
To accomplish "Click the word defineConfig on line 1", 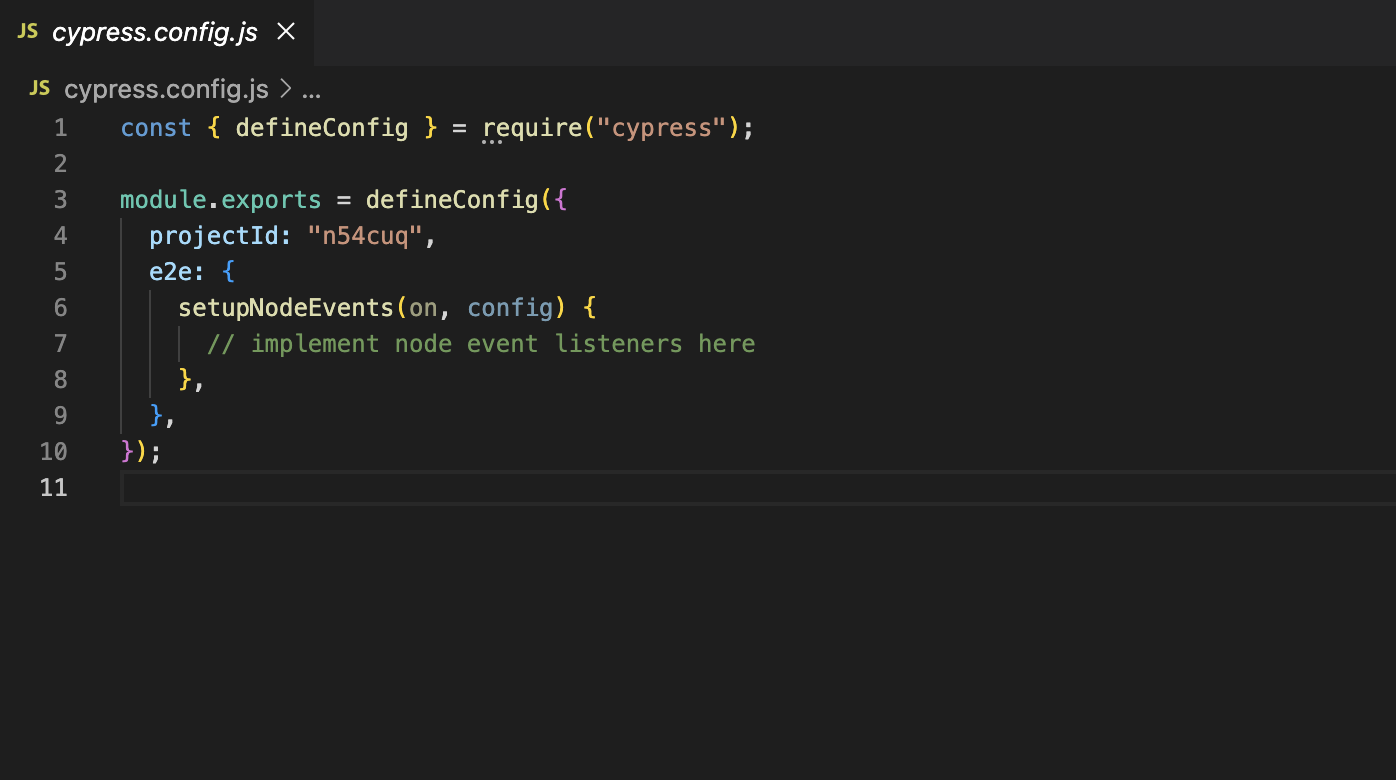I will (322, 127).
